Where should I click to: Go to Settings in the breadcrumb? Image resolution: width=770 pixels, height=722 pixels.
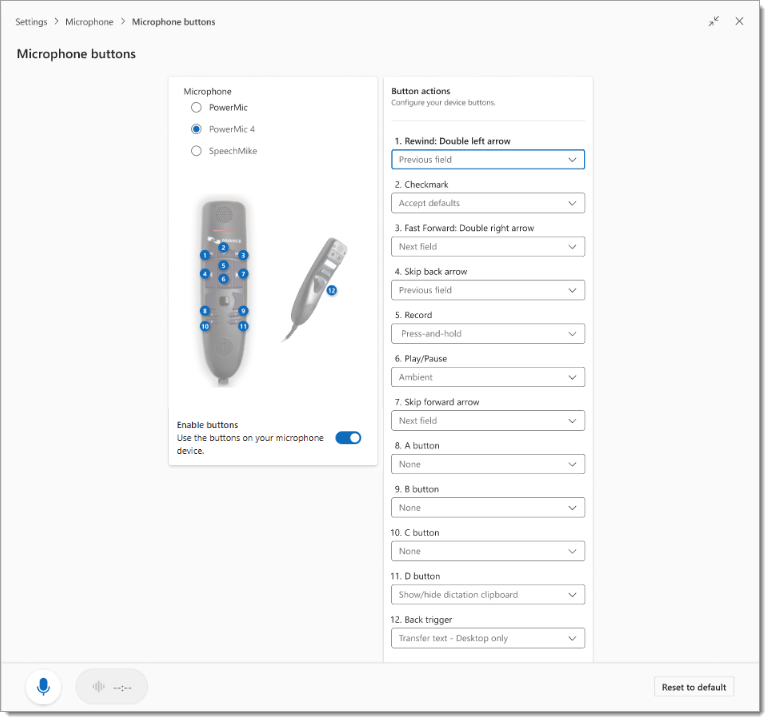point(31,22)
